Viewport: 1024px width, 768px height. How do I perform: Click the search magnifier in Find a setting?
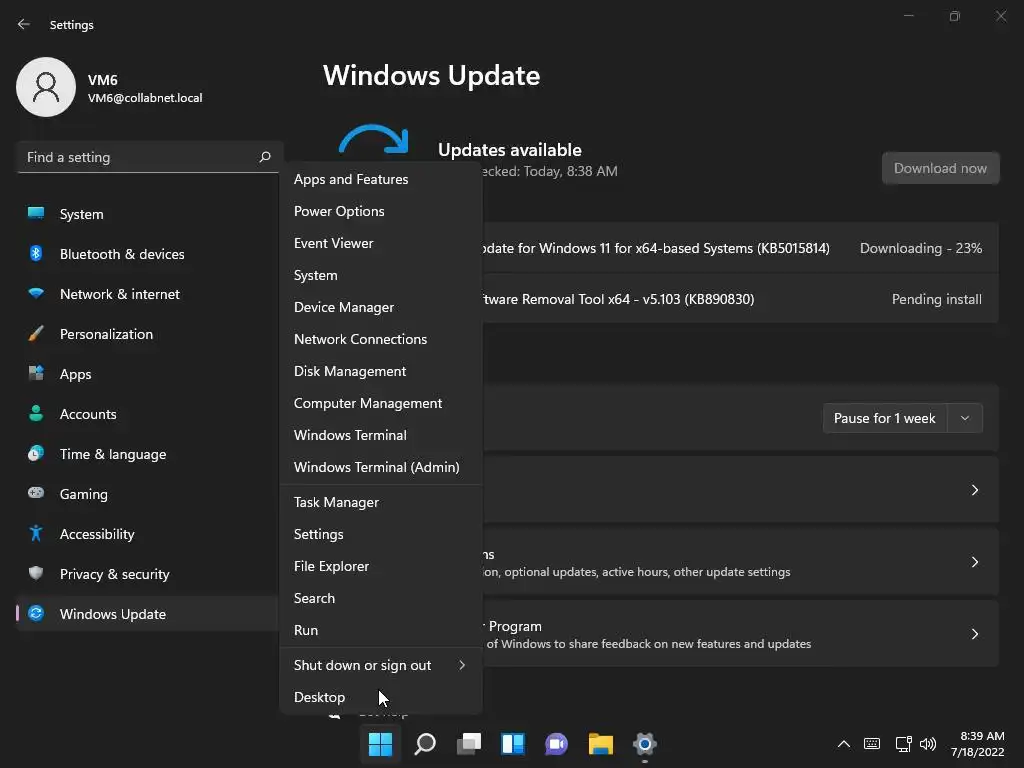point(265,157)
